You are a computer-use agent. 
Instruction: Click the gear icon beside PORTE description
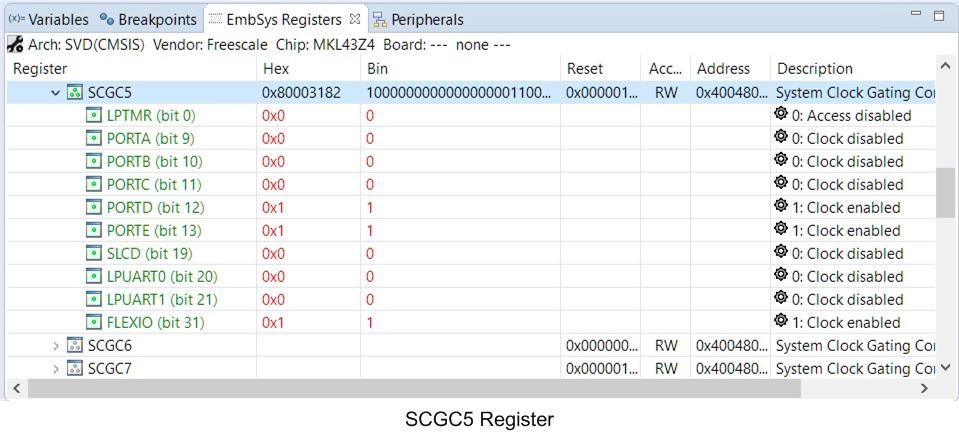[x=781, y=229]
